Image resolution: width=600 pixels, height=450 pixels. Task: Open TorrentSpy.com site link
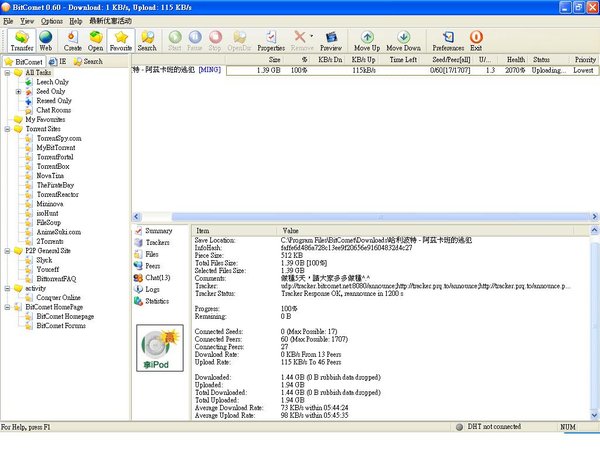[x=59, y=138]
